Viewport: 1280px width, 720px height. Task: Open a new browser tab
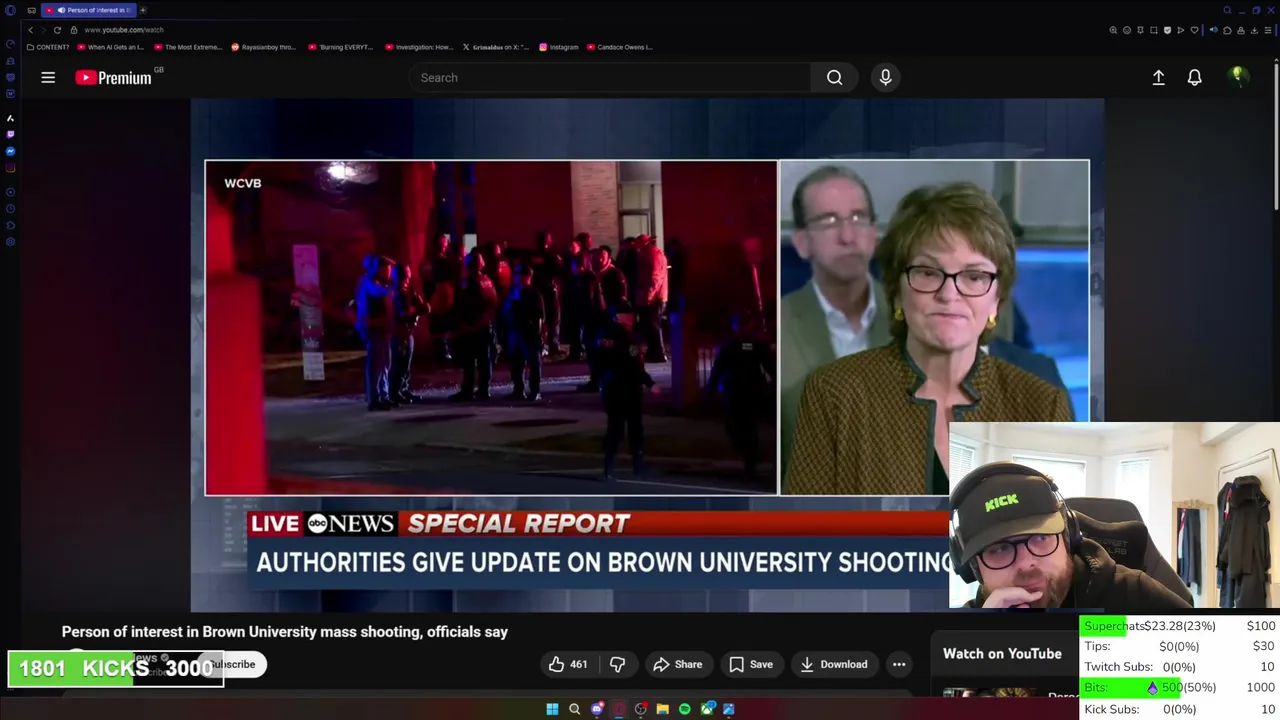click(143, 10)
